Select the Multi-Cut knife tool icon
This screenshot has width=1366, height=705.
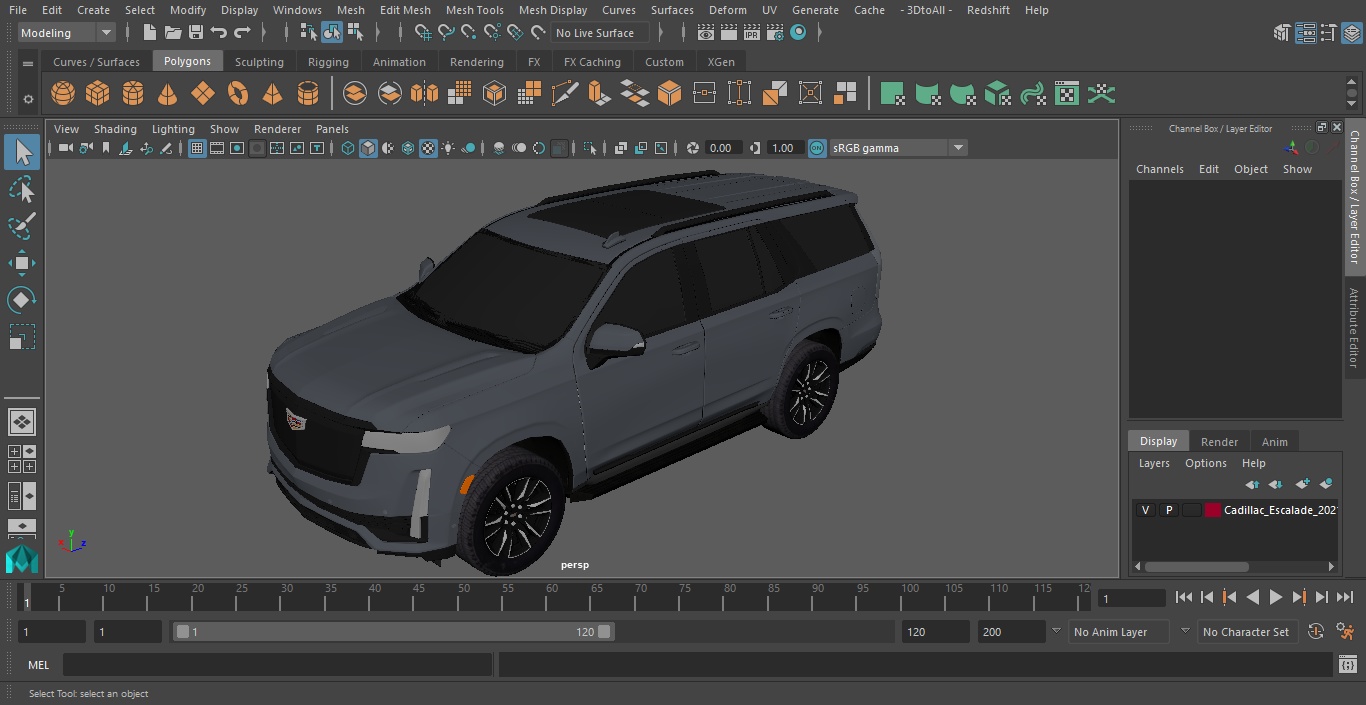coord(564,94)
